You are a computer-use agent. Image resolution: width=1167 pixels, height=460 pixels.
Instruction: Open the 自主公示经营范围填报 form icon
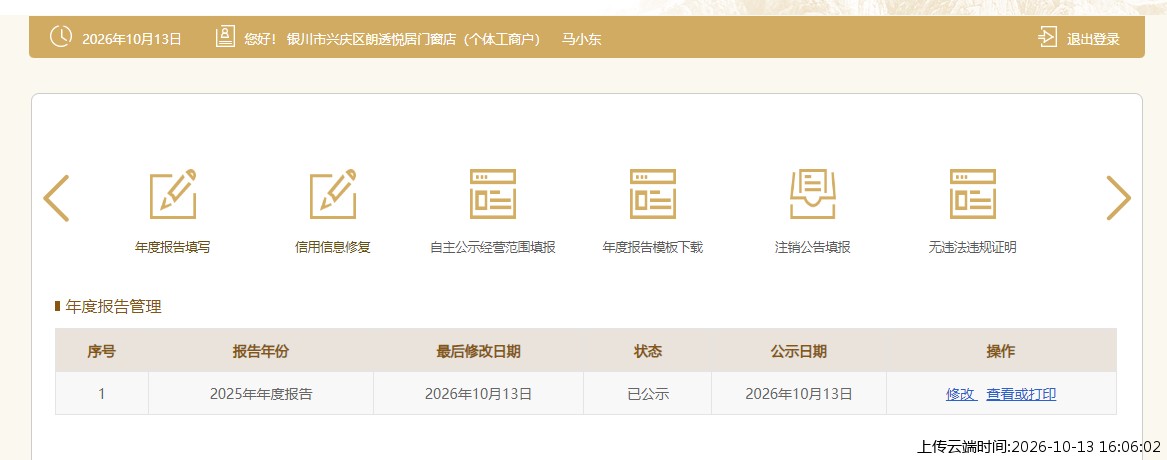(x=493, y=194)
